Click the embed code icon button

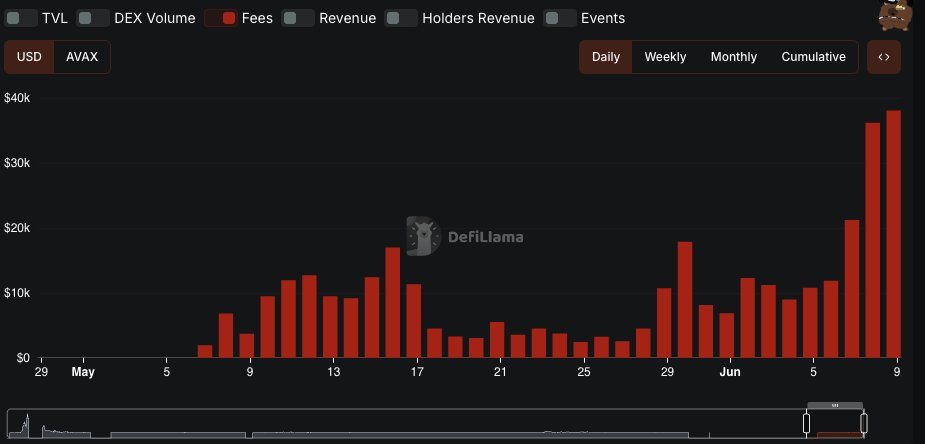[883, 57]
